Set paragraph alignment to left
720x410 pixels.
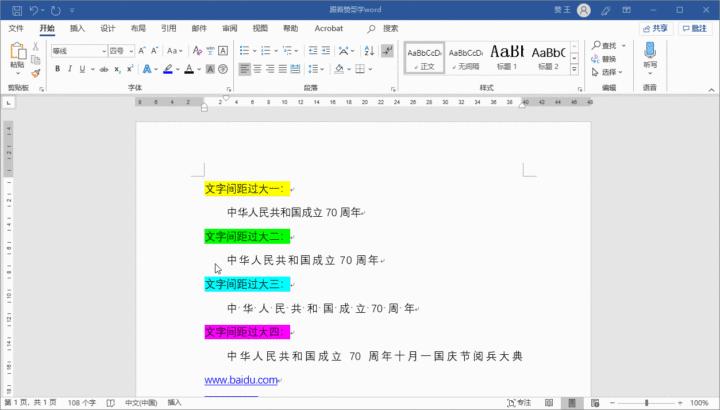245,69
